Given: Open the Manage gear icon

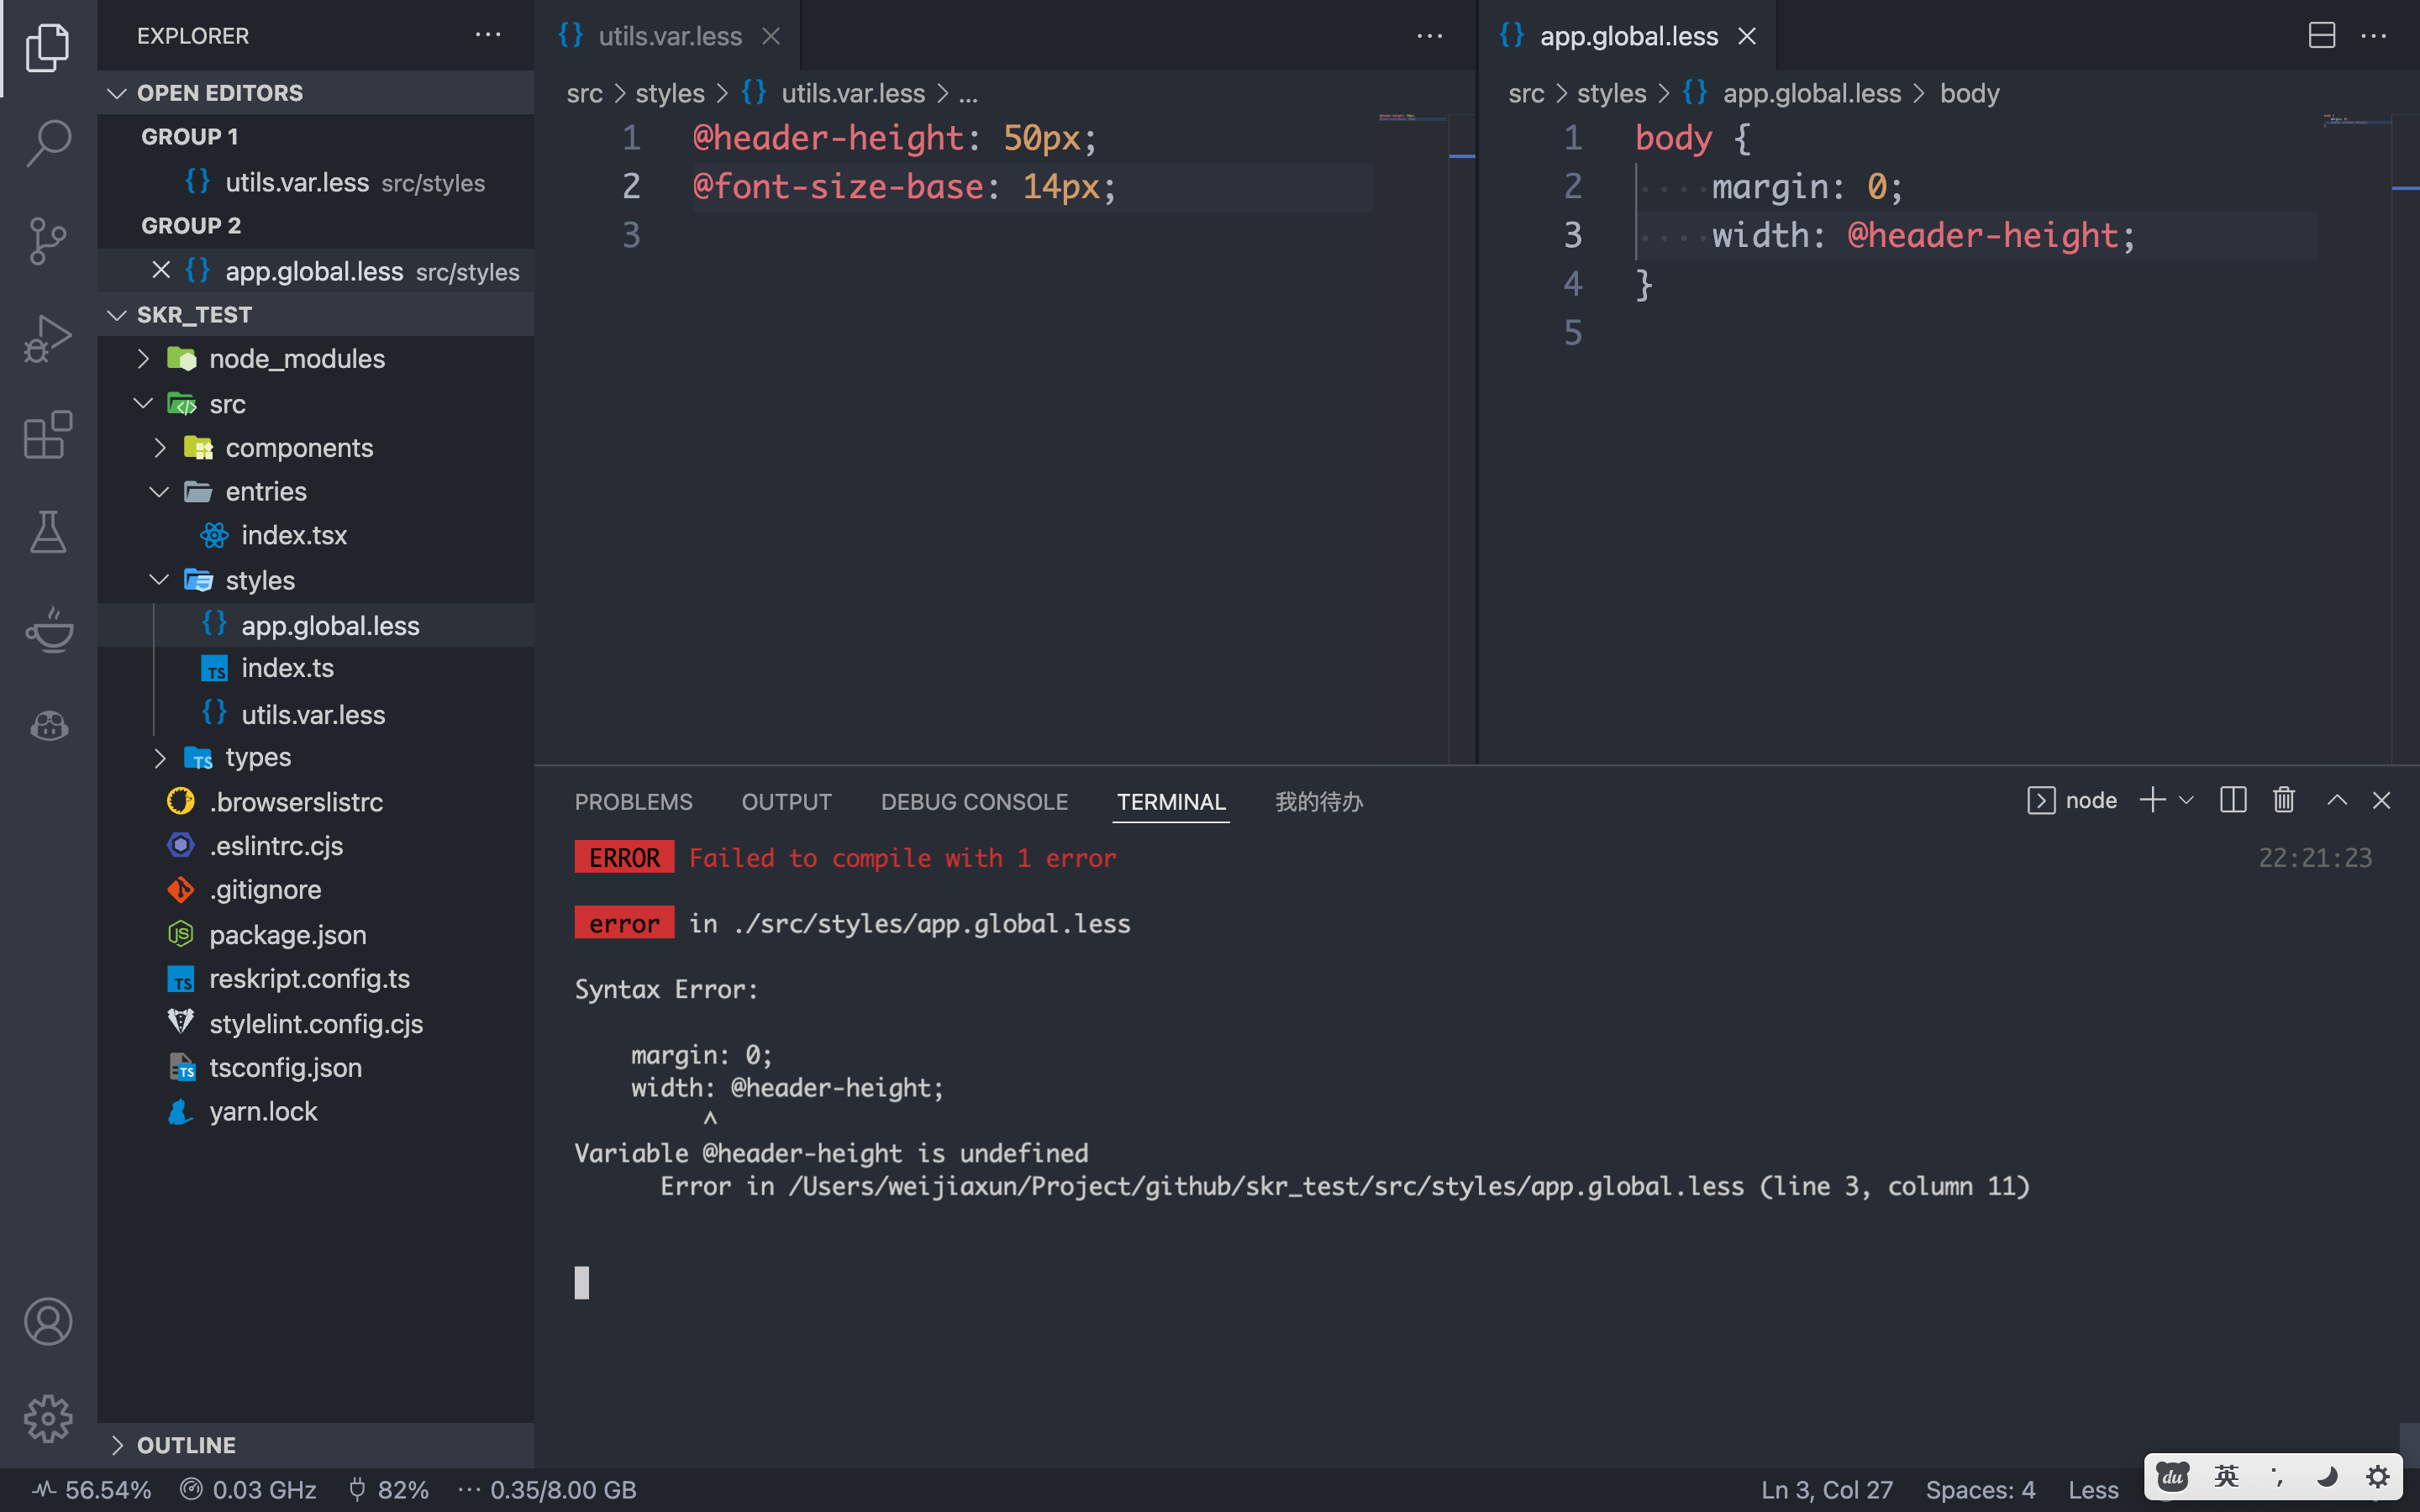Looking at the screenshot, I should (x=47, y=1417).
